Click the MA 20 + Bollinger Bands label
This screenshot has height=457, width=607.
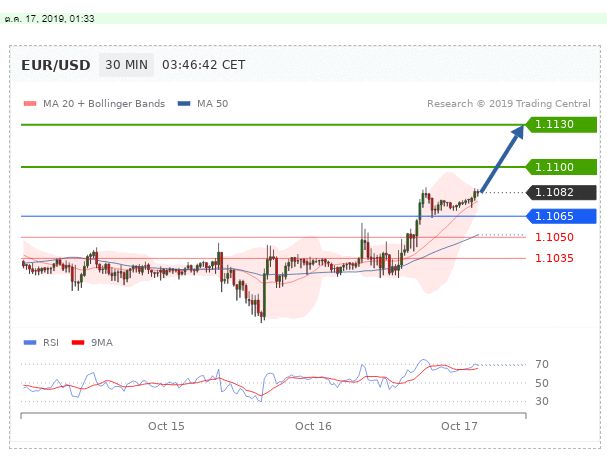click(104, 104)
